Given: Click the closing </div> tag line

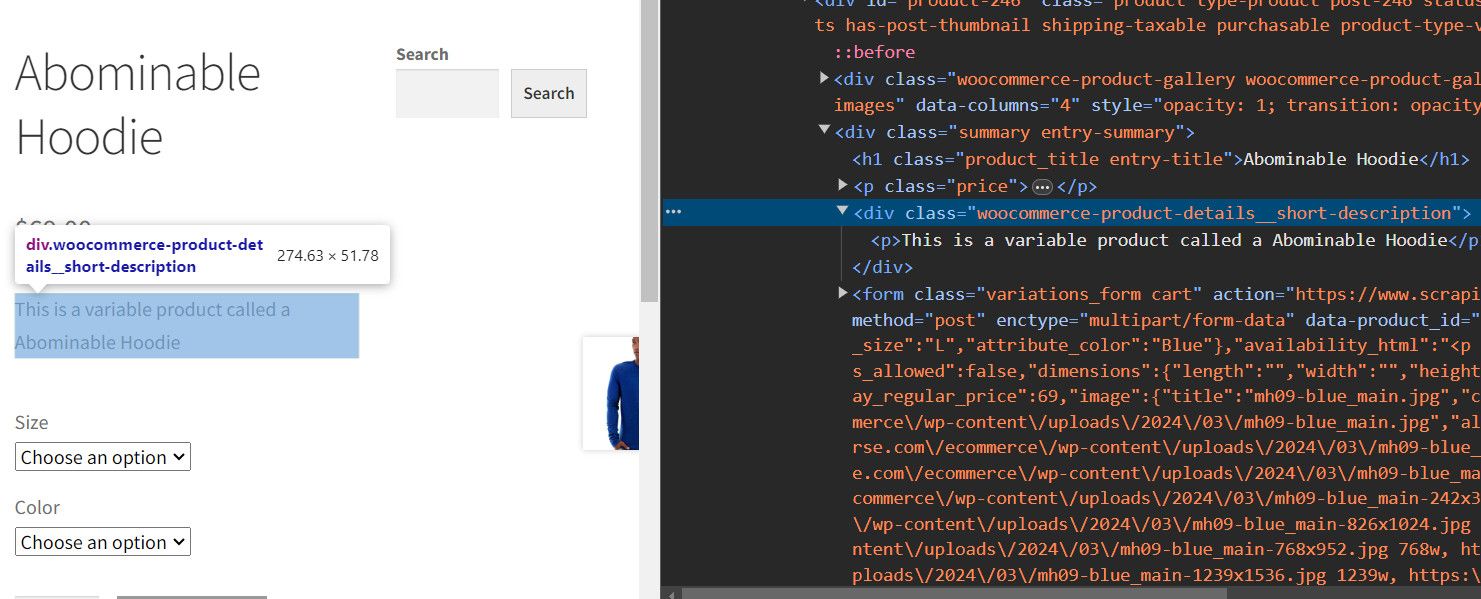Looking at the screenshot, I should tap(882, 267).
